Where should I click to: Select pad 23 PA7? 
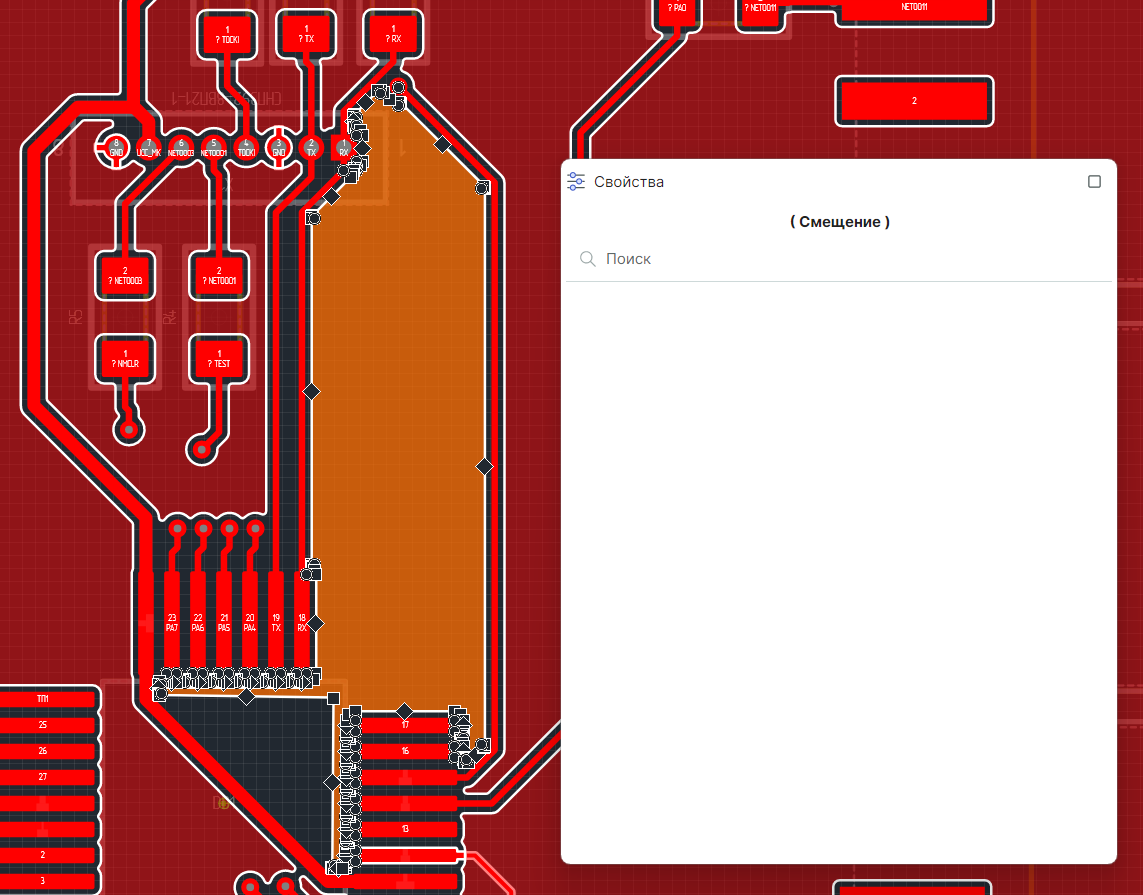[172, 622]
